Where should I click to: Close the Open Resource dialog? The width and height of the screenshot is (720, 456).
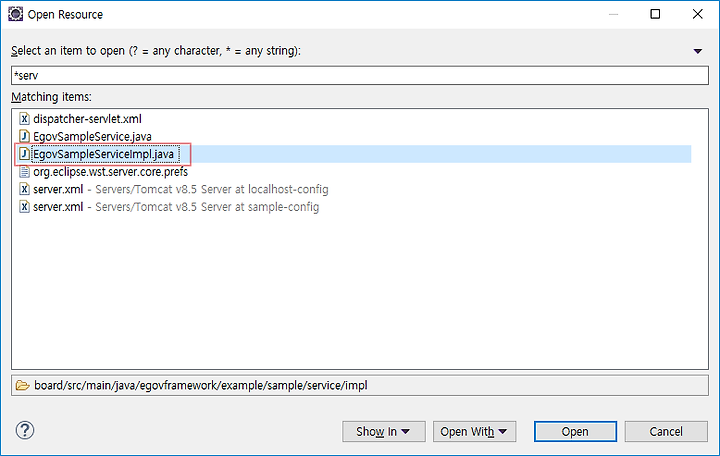[698, 14]
